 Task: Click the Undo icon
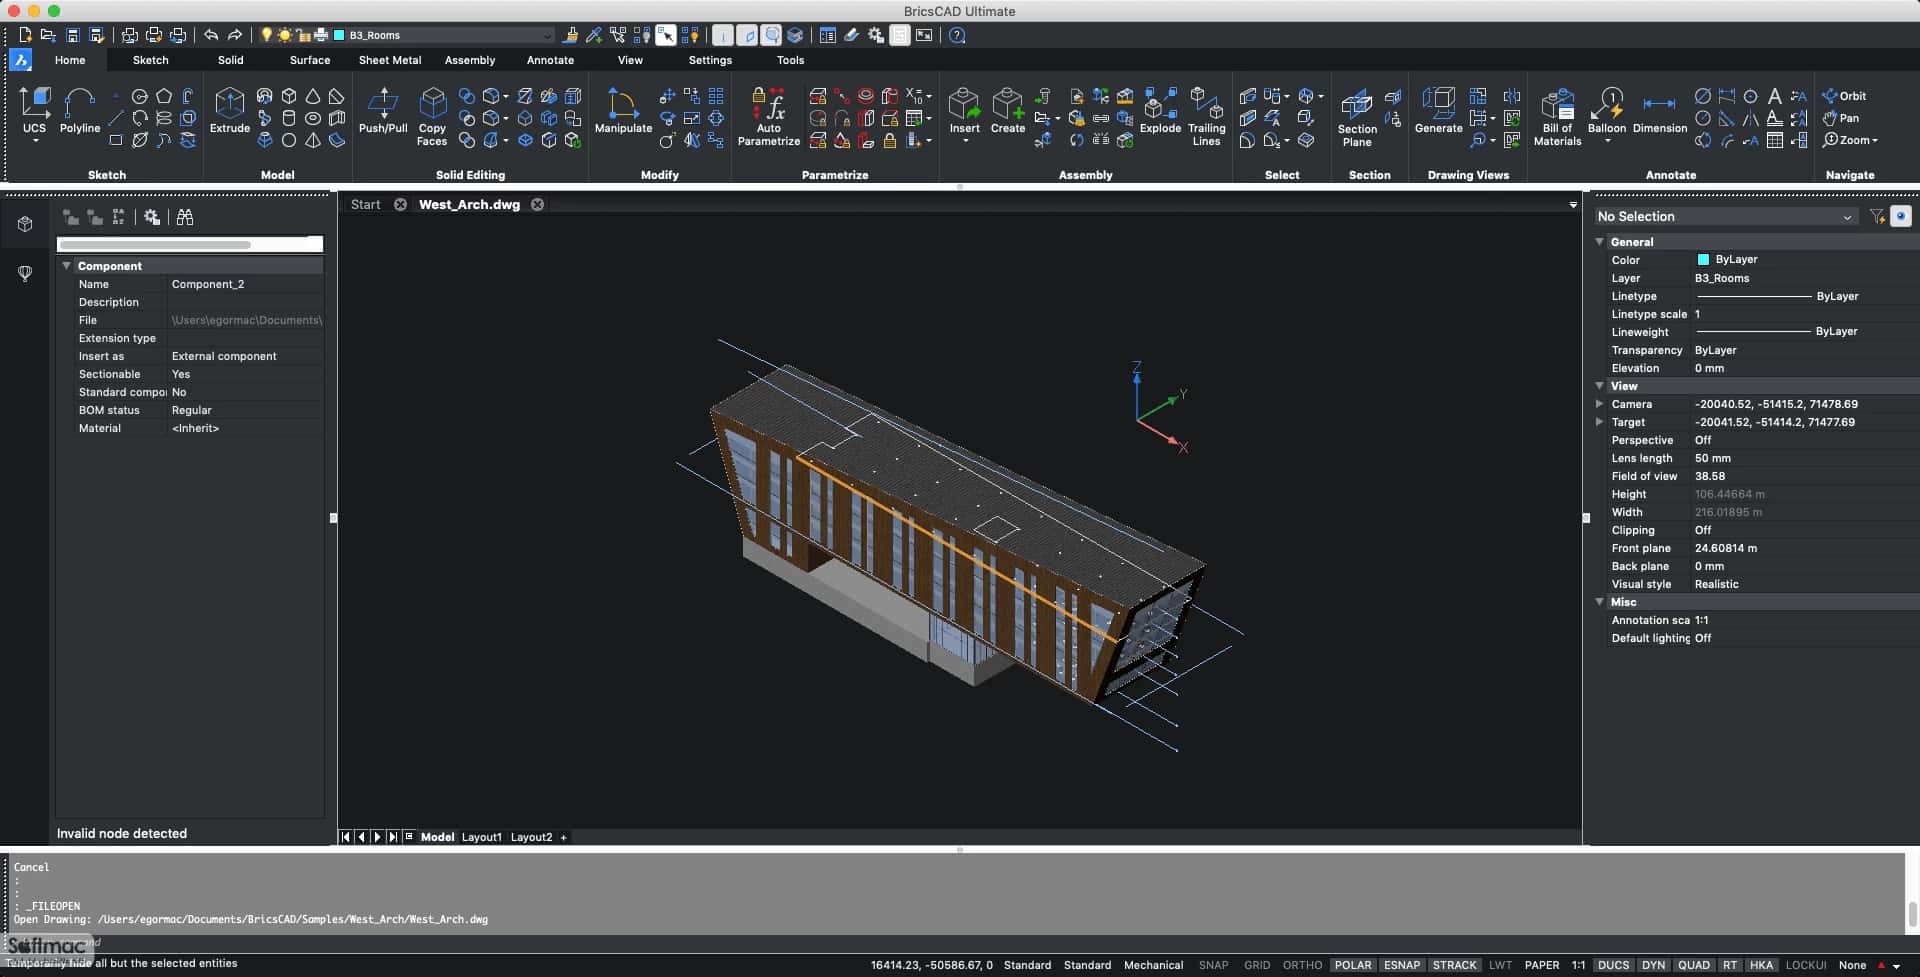tap(211, 35)
